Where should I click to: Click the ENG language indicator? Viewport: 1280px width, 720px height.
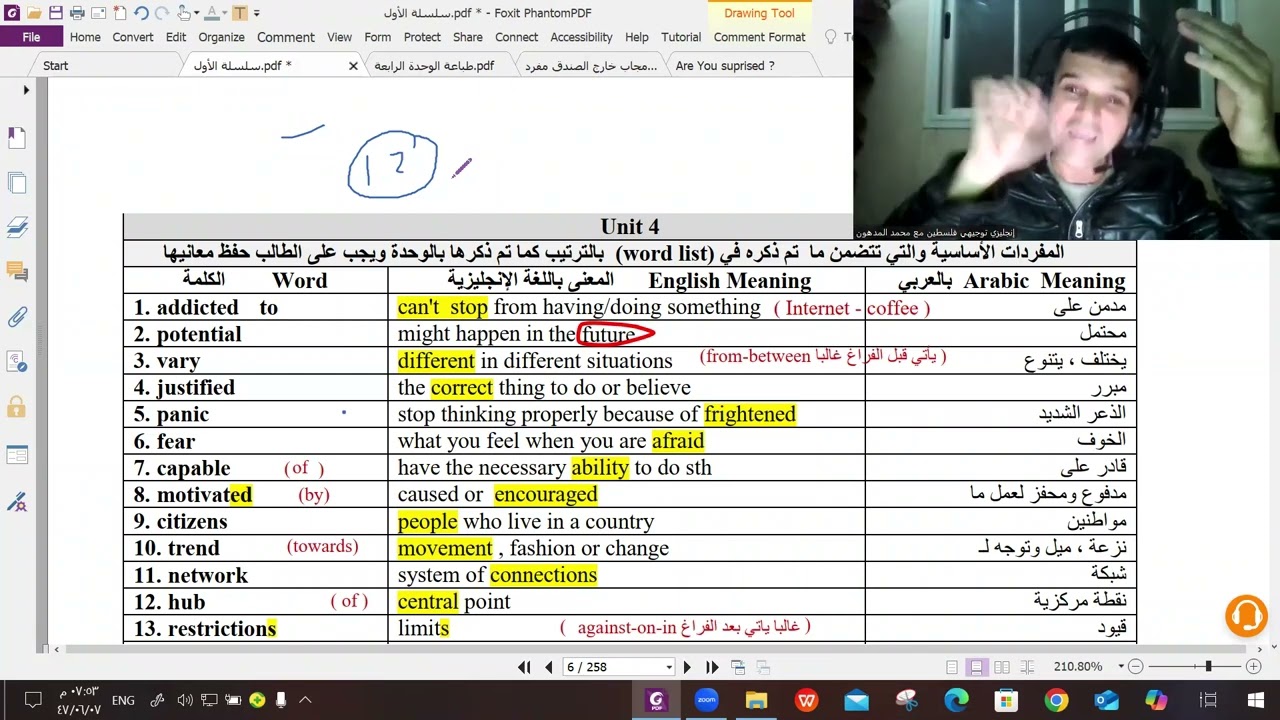coord(123,700)
